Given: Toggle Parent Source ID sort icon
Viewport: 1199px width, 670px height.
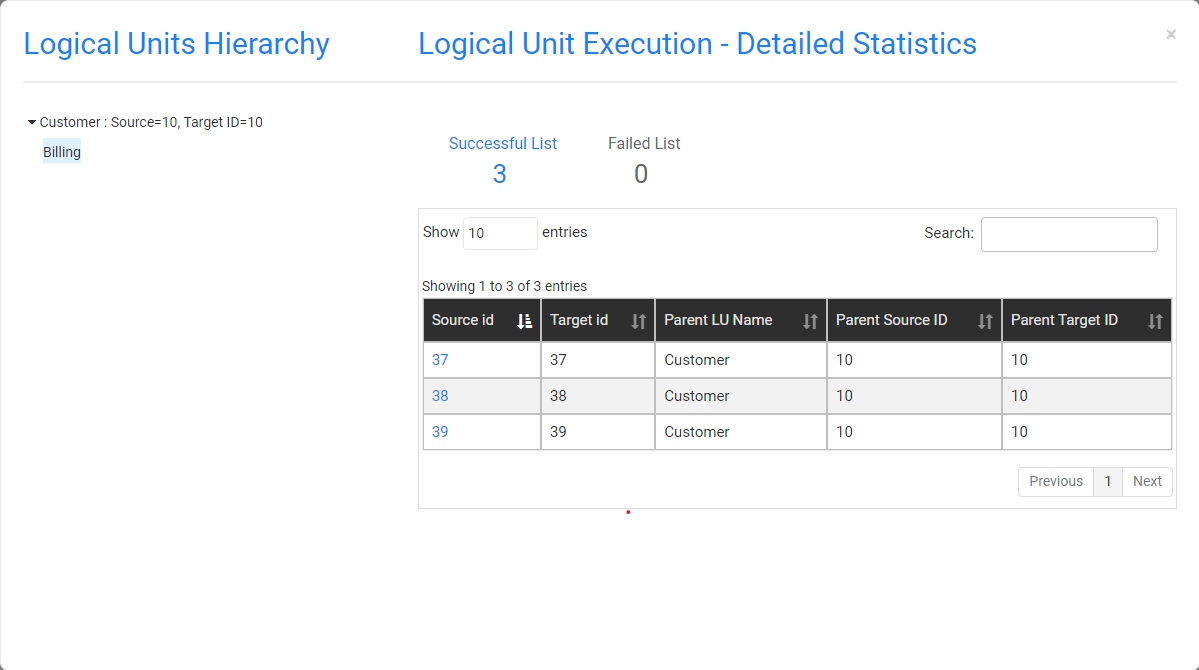Looking at the screenshot, I should click(x=985, y=321).
